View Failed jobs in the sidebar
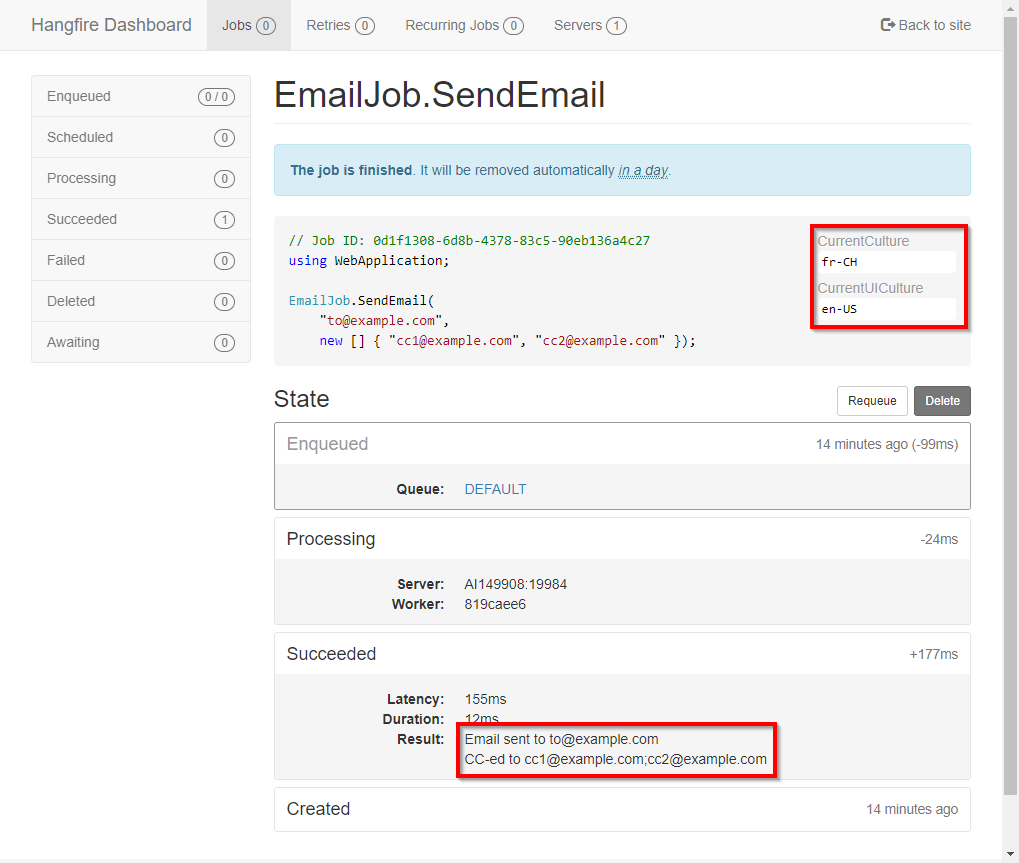1019x863 pixels. (x=141, y=260)
